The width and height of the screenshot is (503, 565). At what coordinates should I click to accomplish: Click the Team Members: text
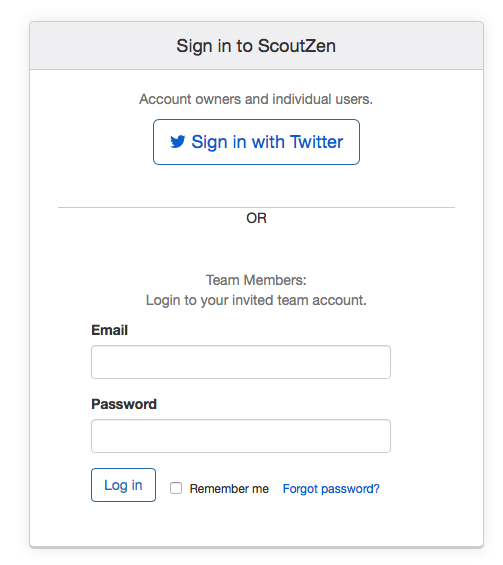point(256,280)
